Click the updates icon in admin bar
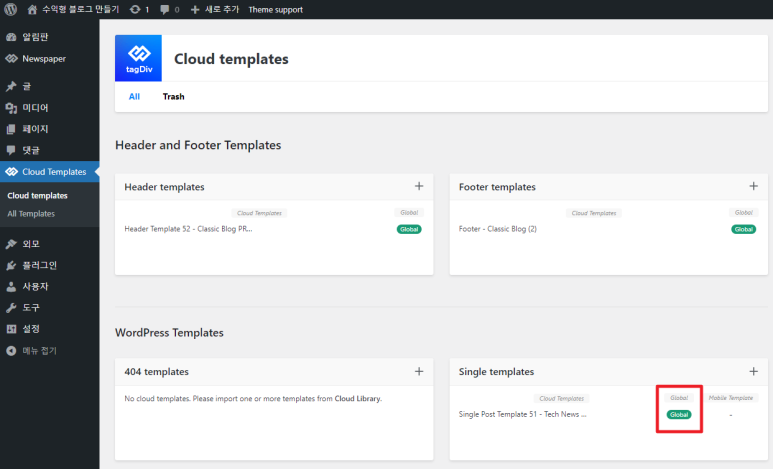 (x=135, y=9)
